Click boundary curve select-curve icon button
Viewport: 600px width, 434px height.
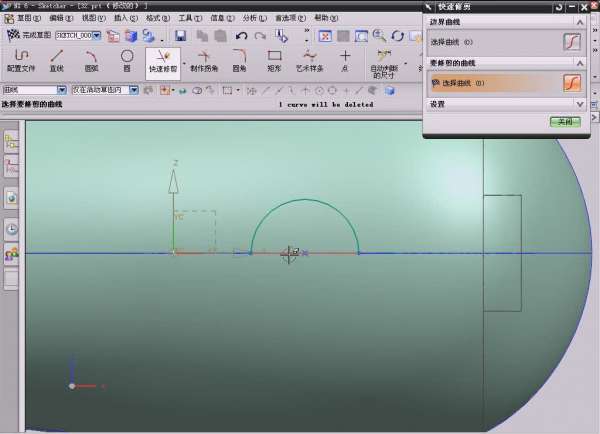coord(572,42)
